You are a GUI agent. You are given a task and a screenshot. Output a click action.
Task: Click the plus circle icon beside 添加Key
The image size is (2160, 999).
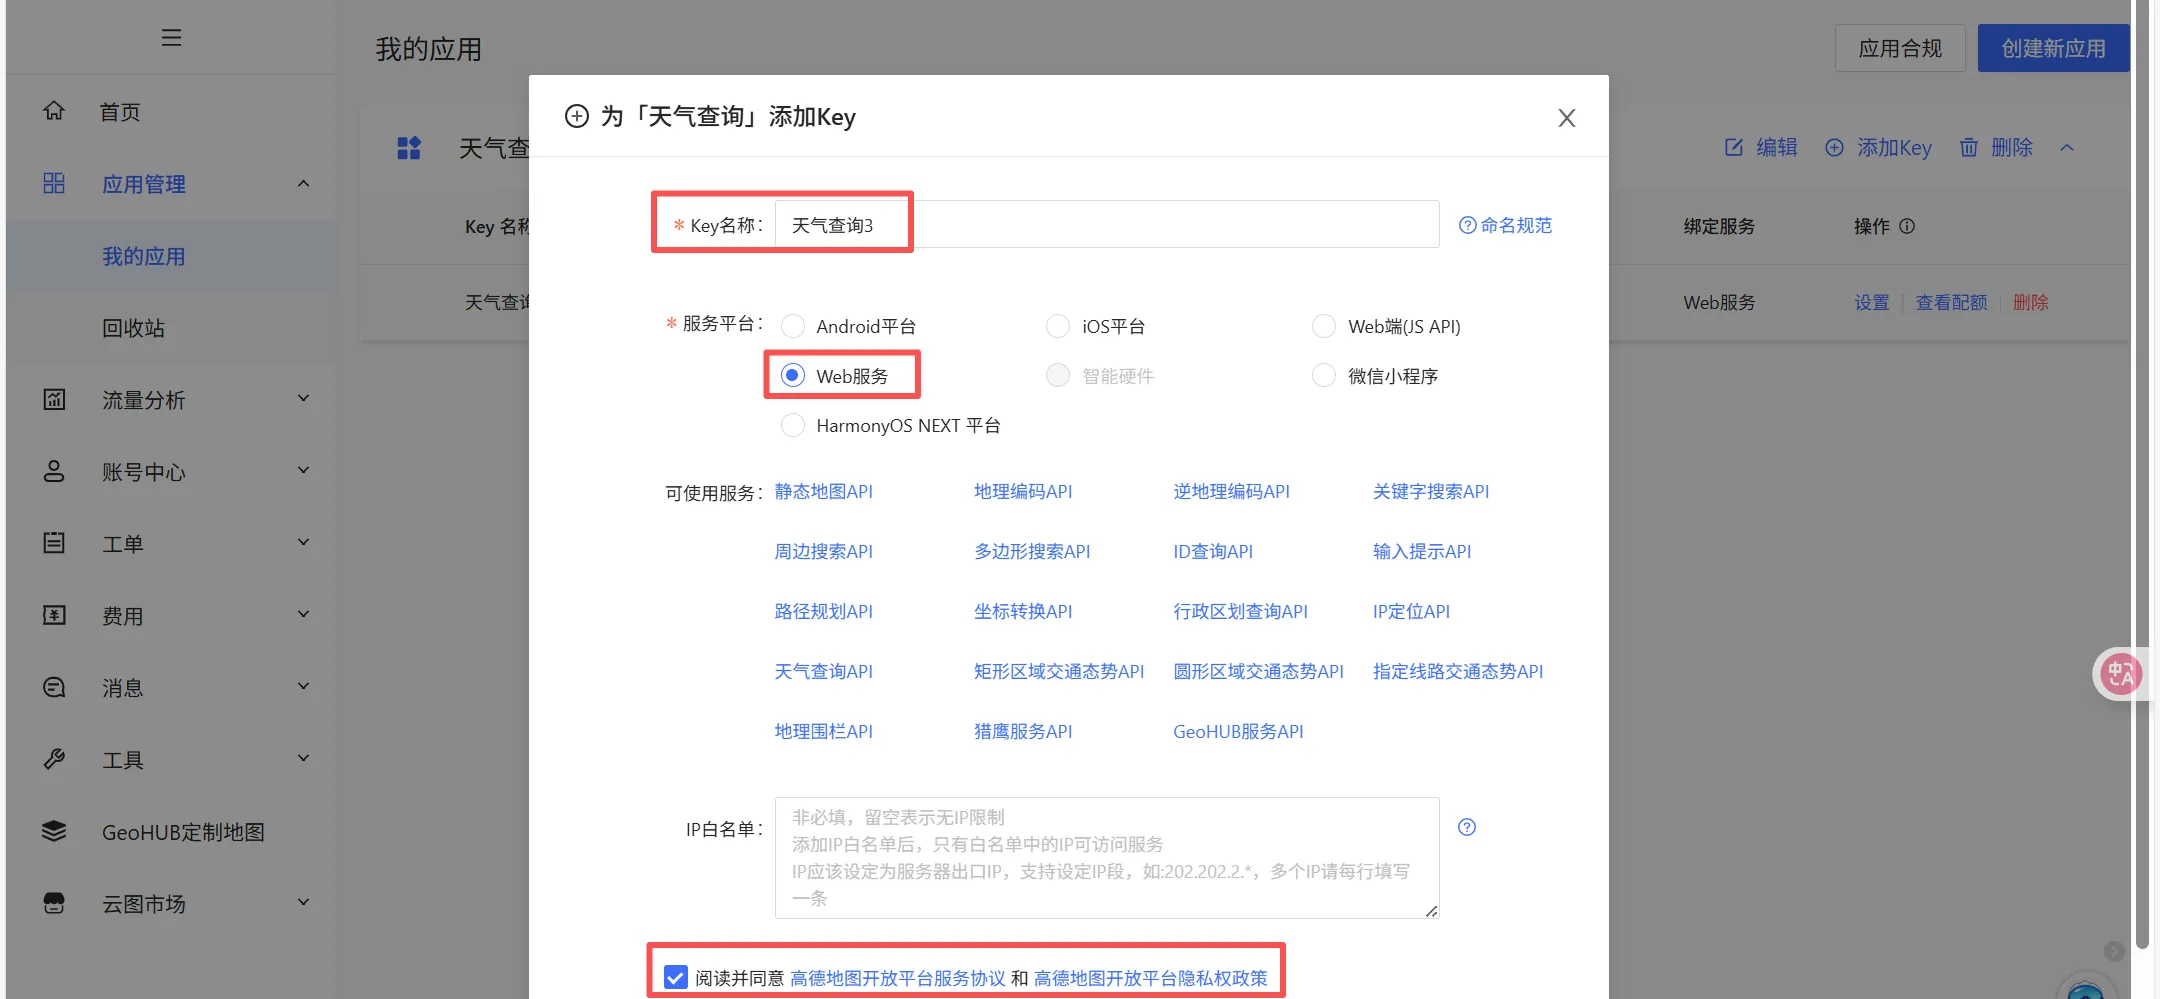[x=1834, y=147]
